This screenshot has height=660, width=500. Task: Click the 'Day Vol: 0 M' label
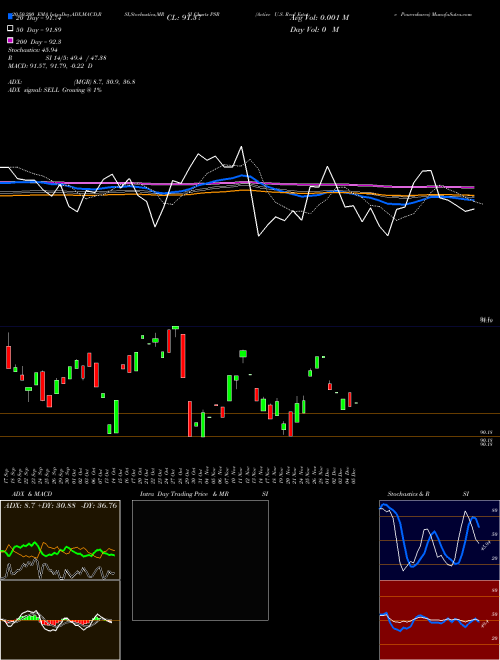pos(314,29)
